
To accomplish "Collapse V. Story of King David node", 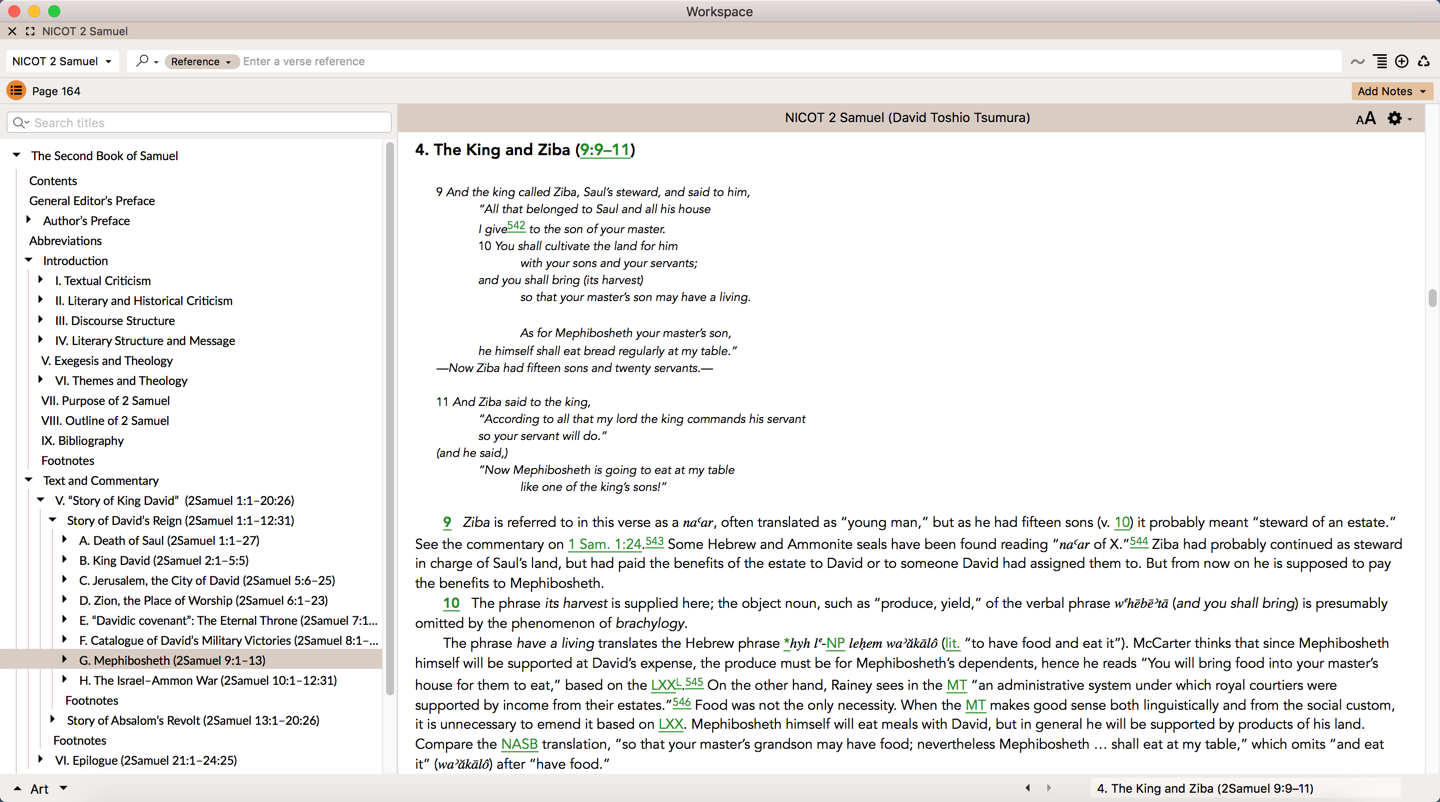I will [x=41, y=500].
